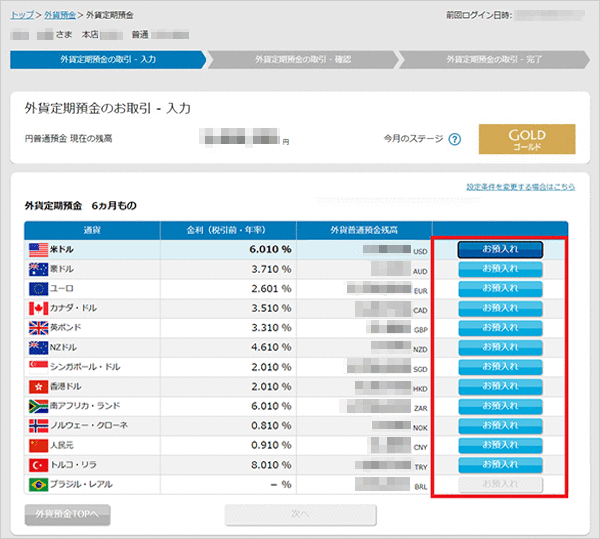The image size is (600, 539).
Task: Click the Chinese flag icon in the 人民元 row
Action: [x=38, y=445]
